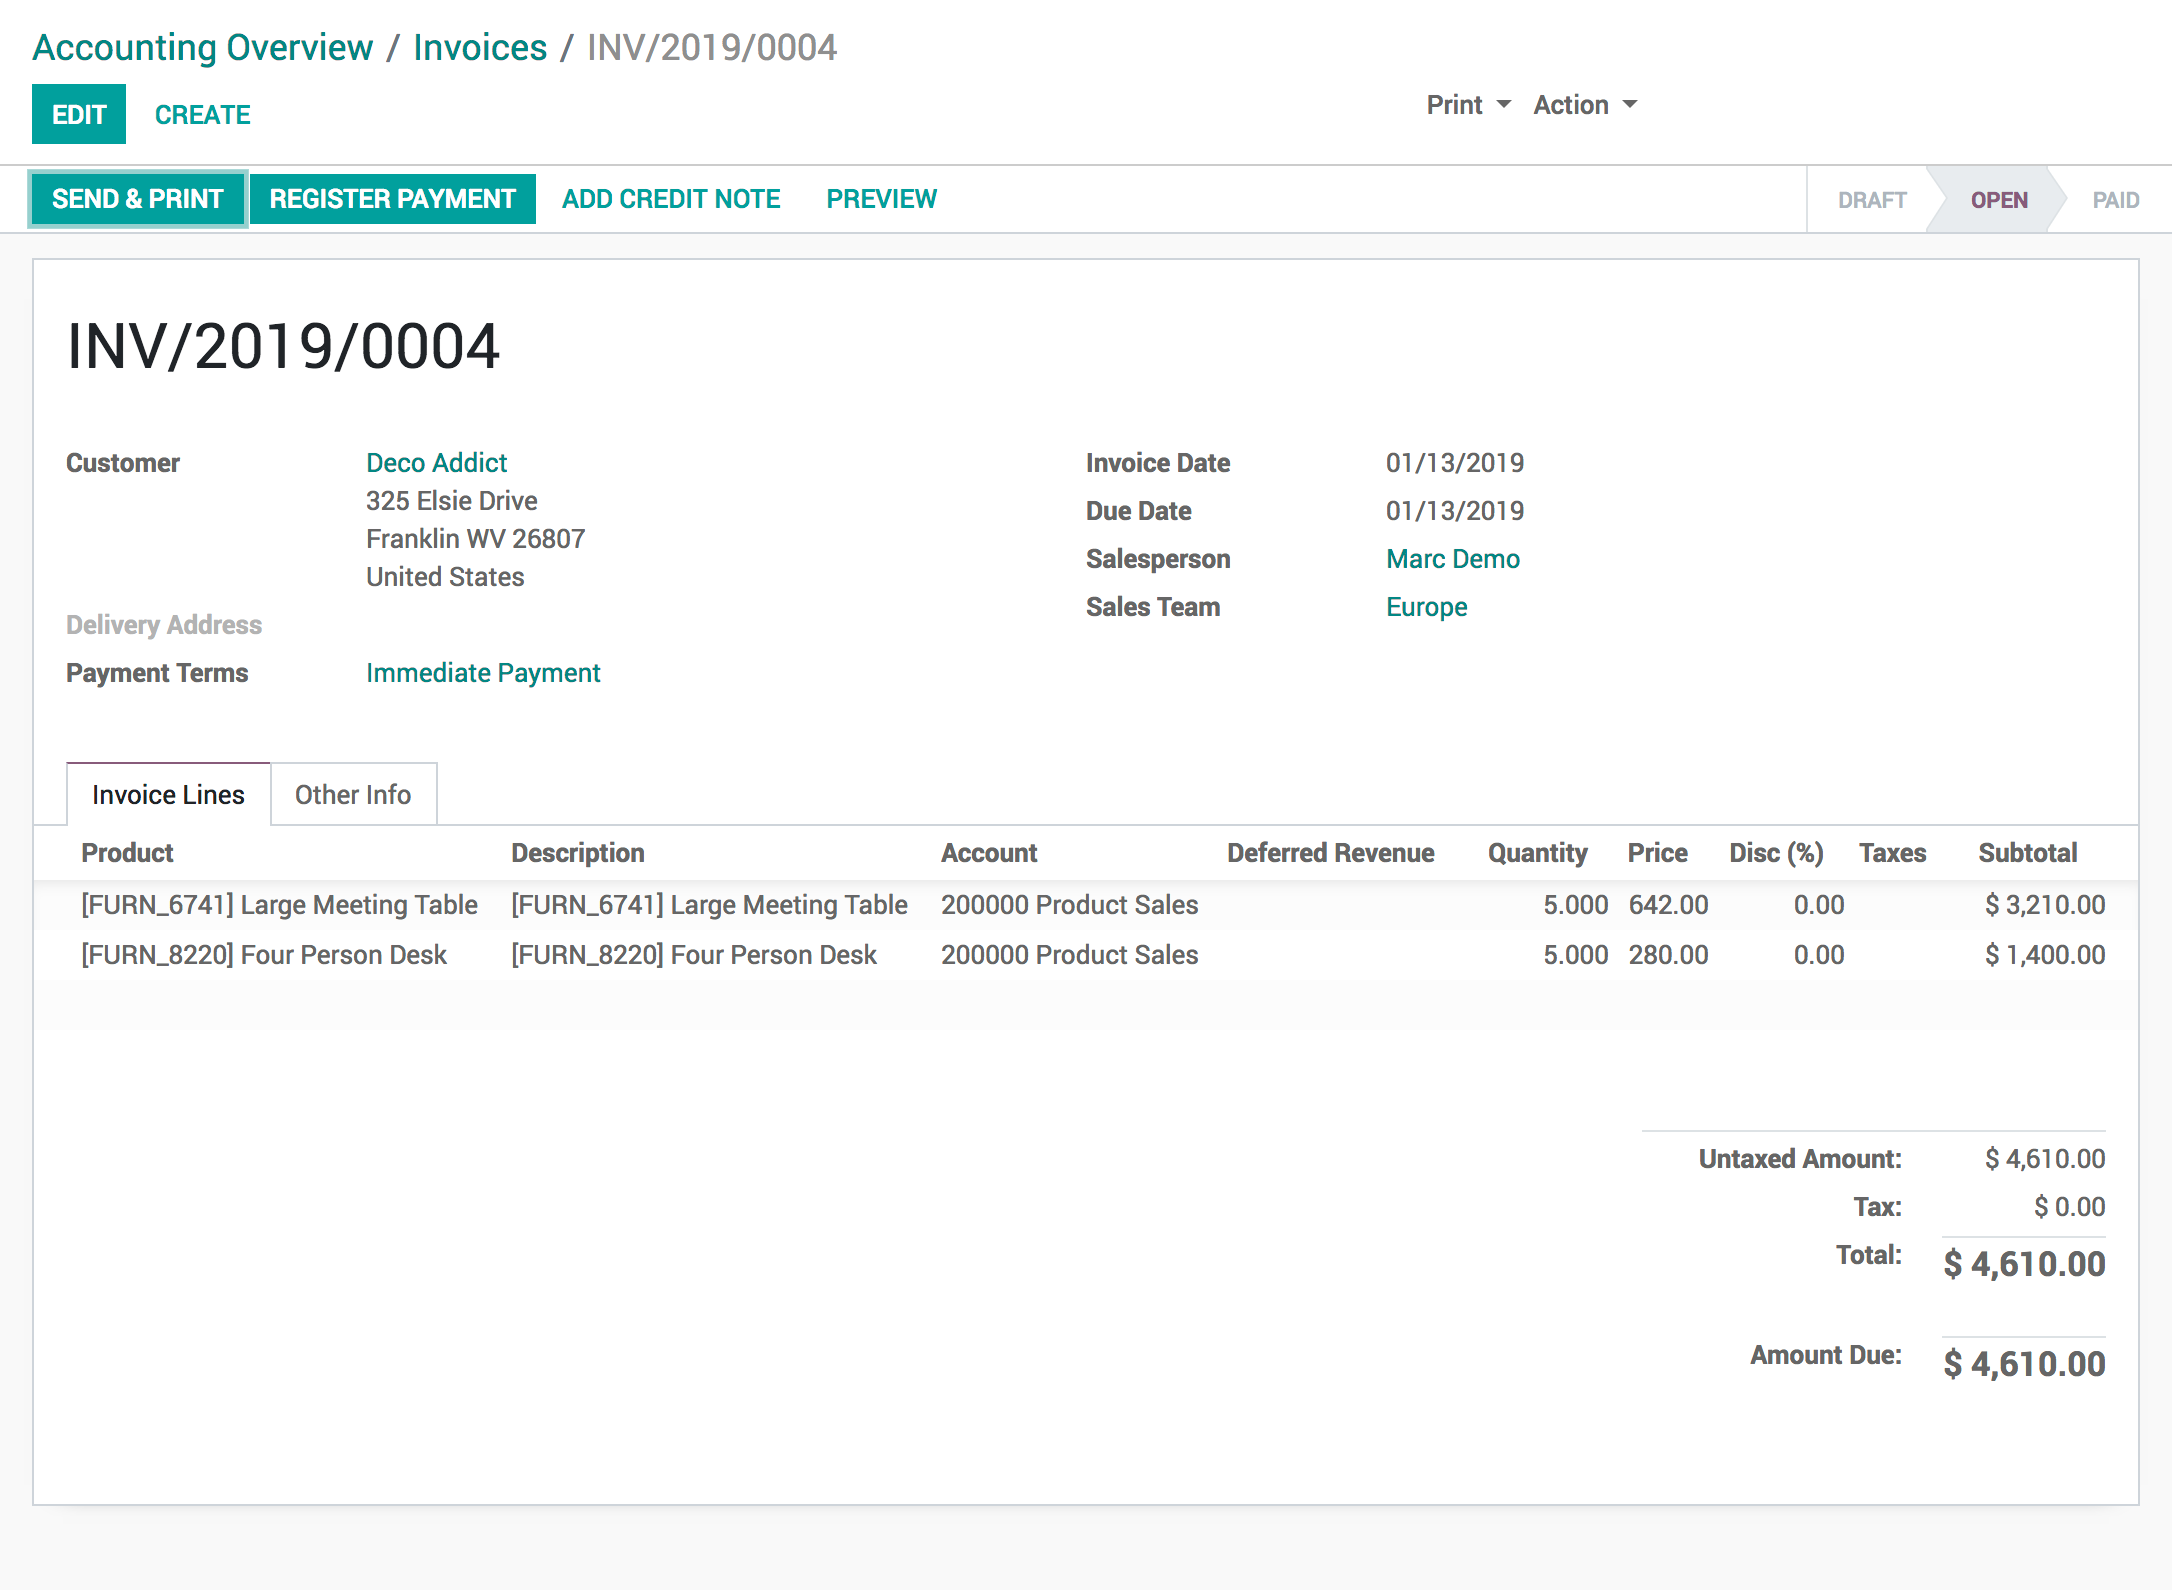This screenshot has height=1590, width=2172.
Task: Click the ADD CREDIT NOTE action
Action: coord(671,197)
